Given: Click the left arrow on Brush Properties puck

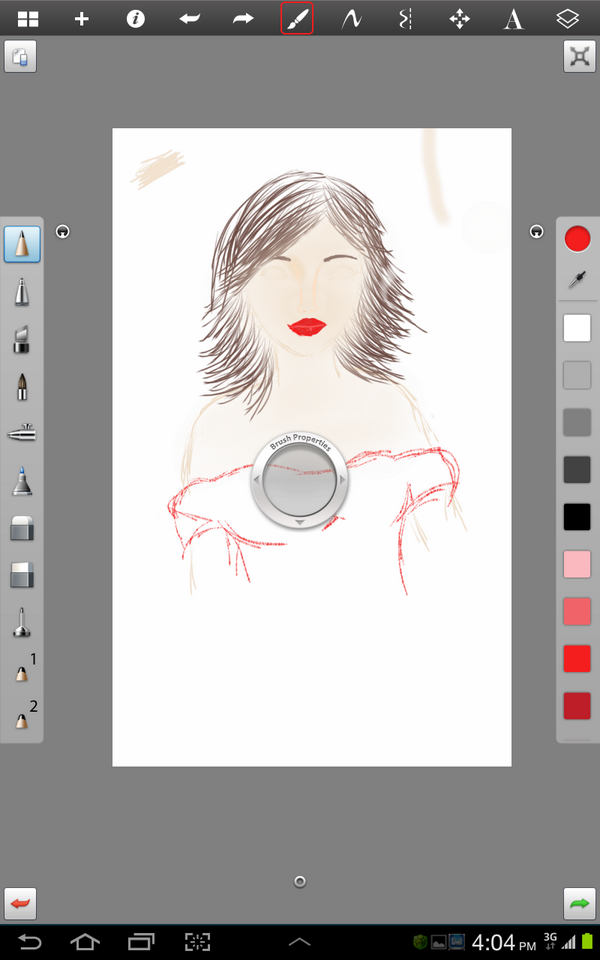Looking at the screenshot, I should (x=257, y=480).
